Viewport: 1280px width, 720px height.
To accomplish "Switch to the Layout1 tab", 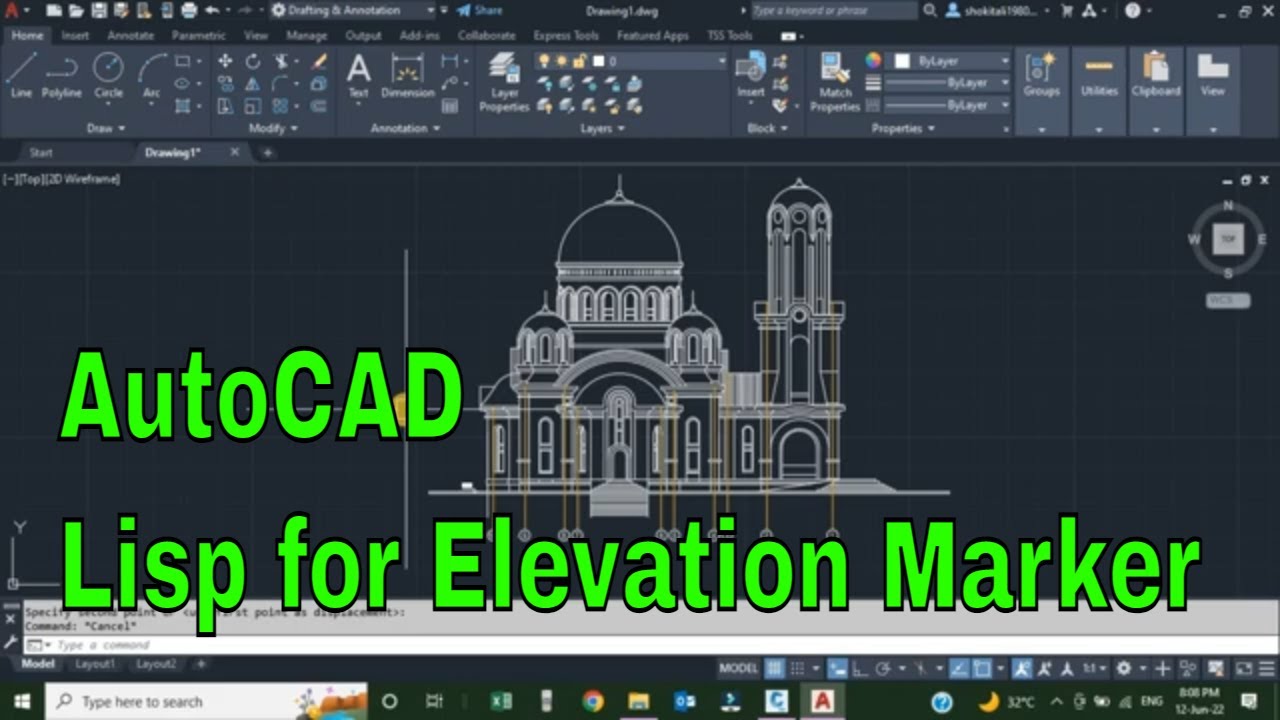I will click(x=95, y=663).
